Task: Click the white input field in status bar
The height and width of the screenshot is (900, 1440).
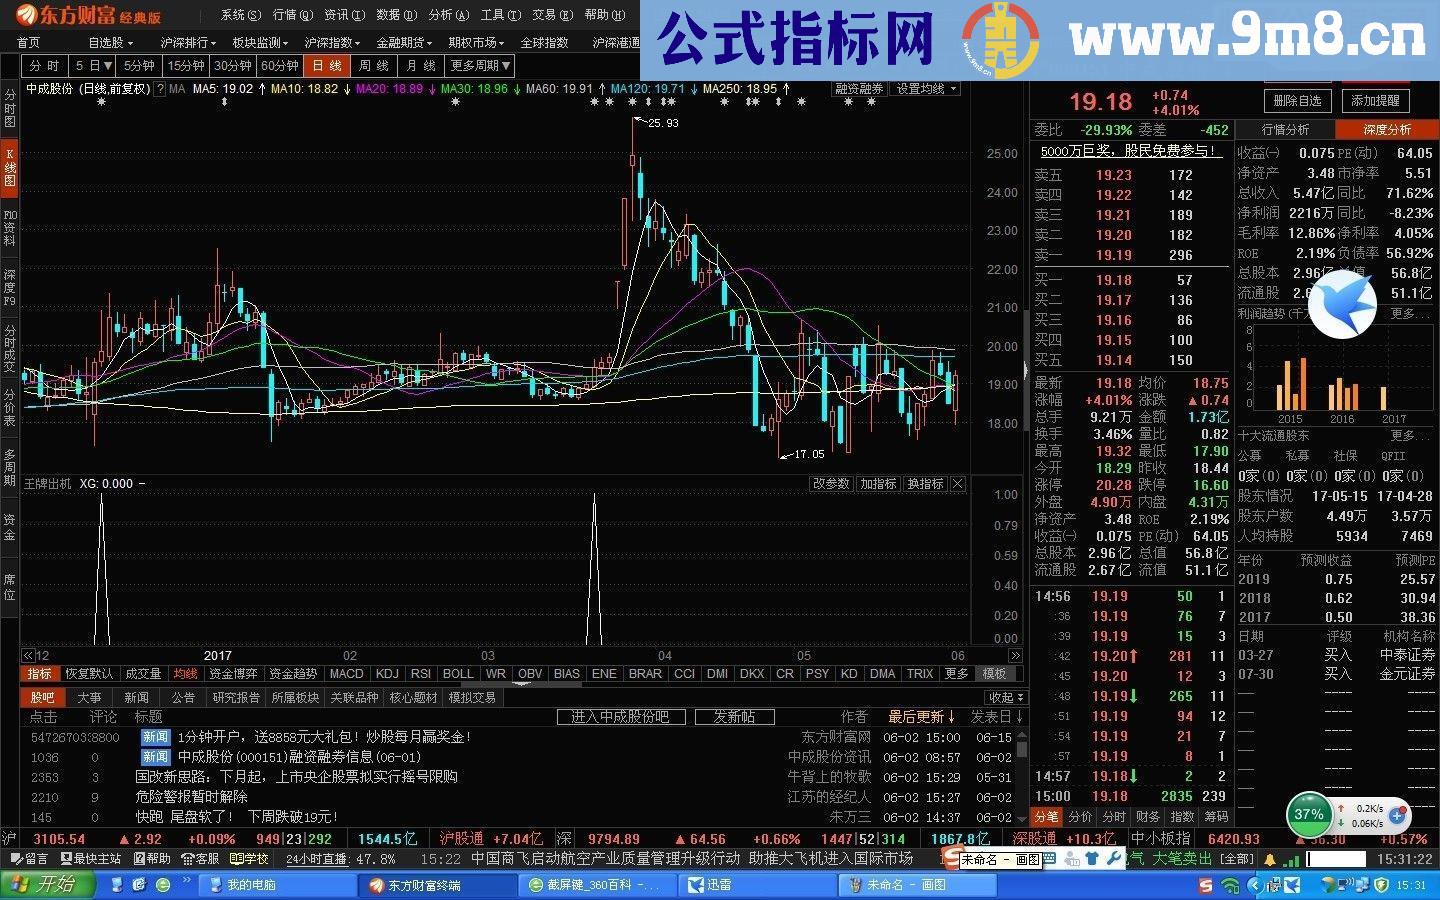Action: [1336, 859]
